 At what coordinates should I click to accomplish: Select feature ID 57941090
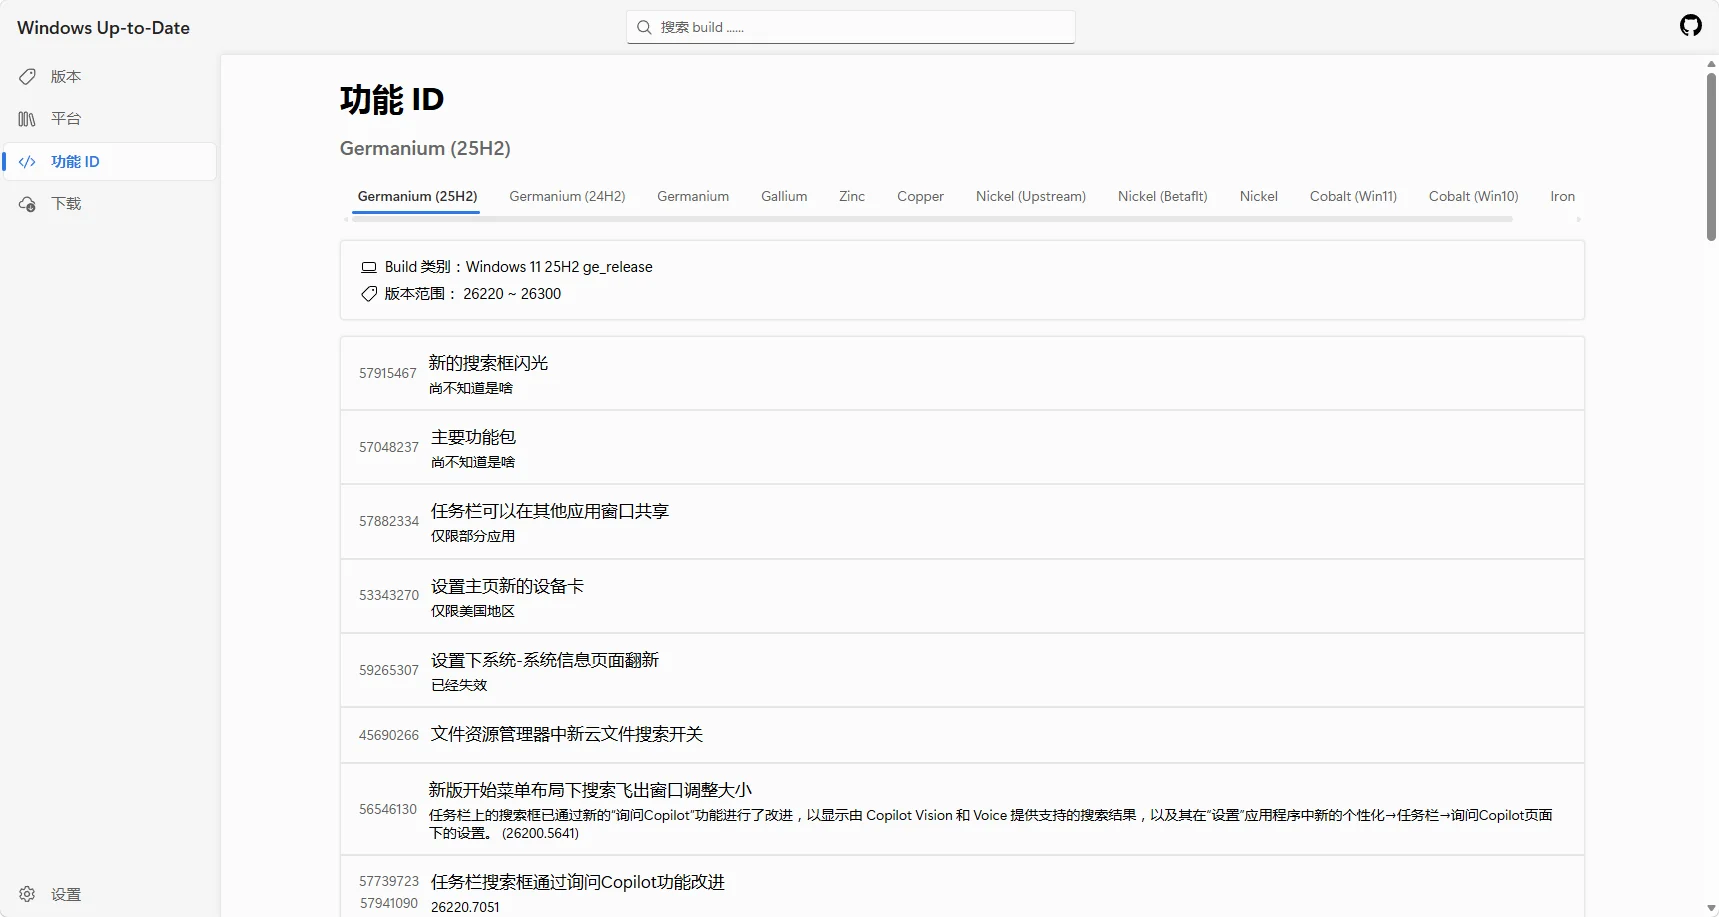389,903
